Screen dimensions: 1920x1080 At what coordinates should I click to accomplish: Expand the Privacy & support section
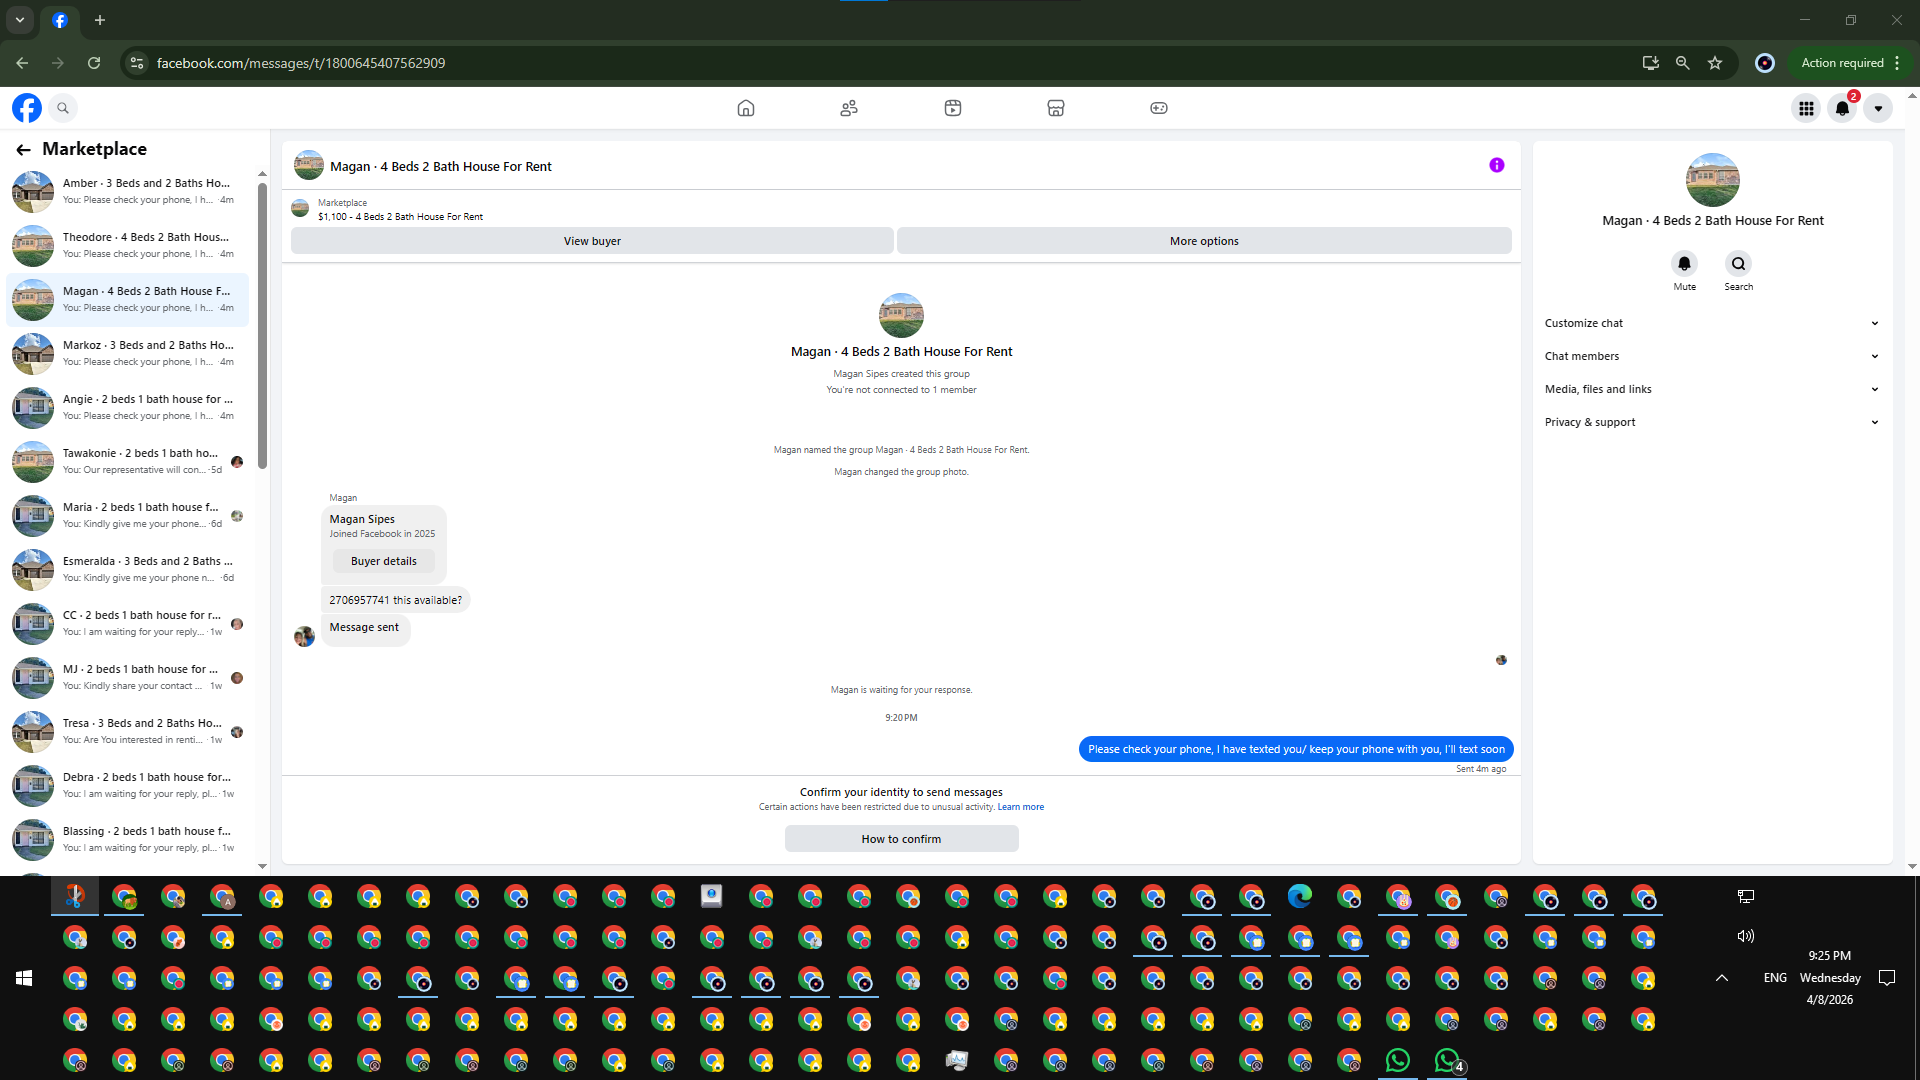(x=1710, y=422)
